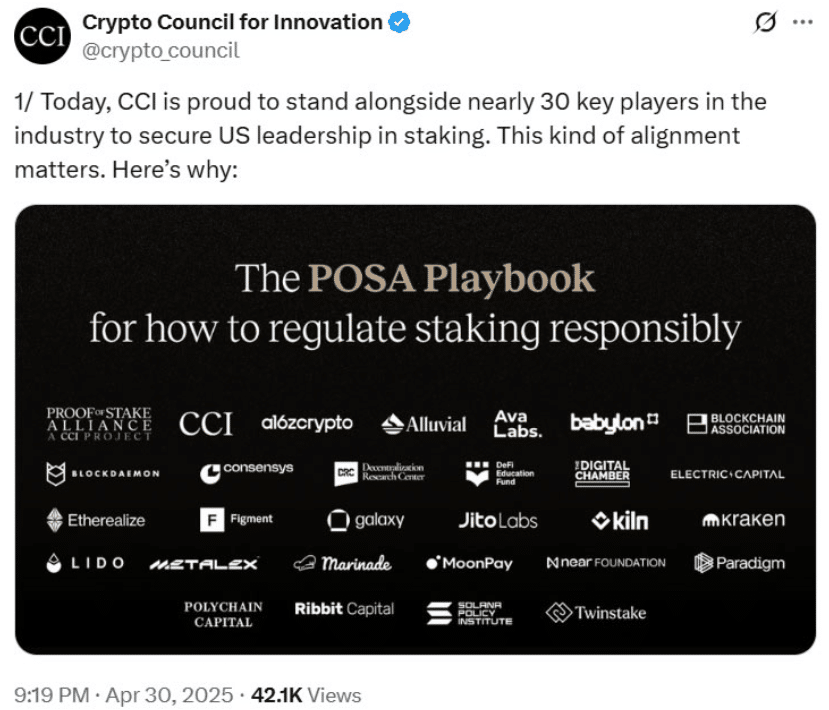Click the Blockchain Association logo

coord(736,424)
